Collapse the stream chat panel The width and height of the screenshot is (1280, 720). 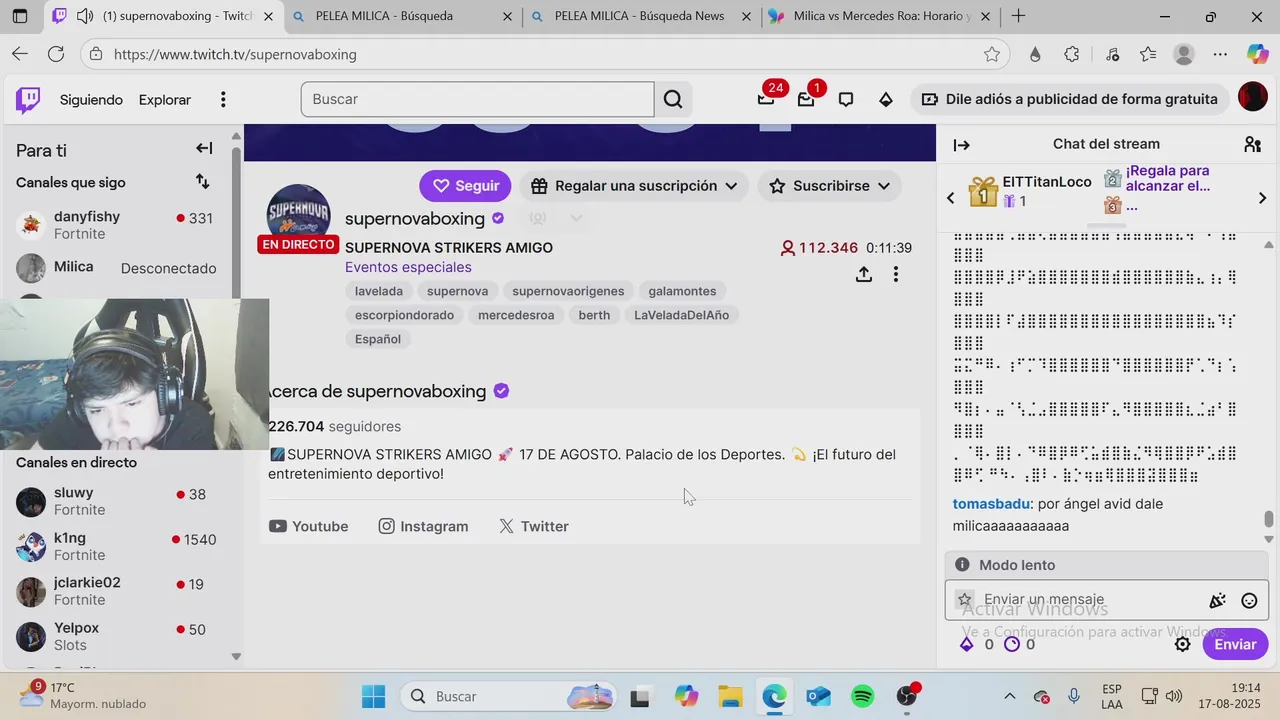pyautogui.click(x=961, y=145)
